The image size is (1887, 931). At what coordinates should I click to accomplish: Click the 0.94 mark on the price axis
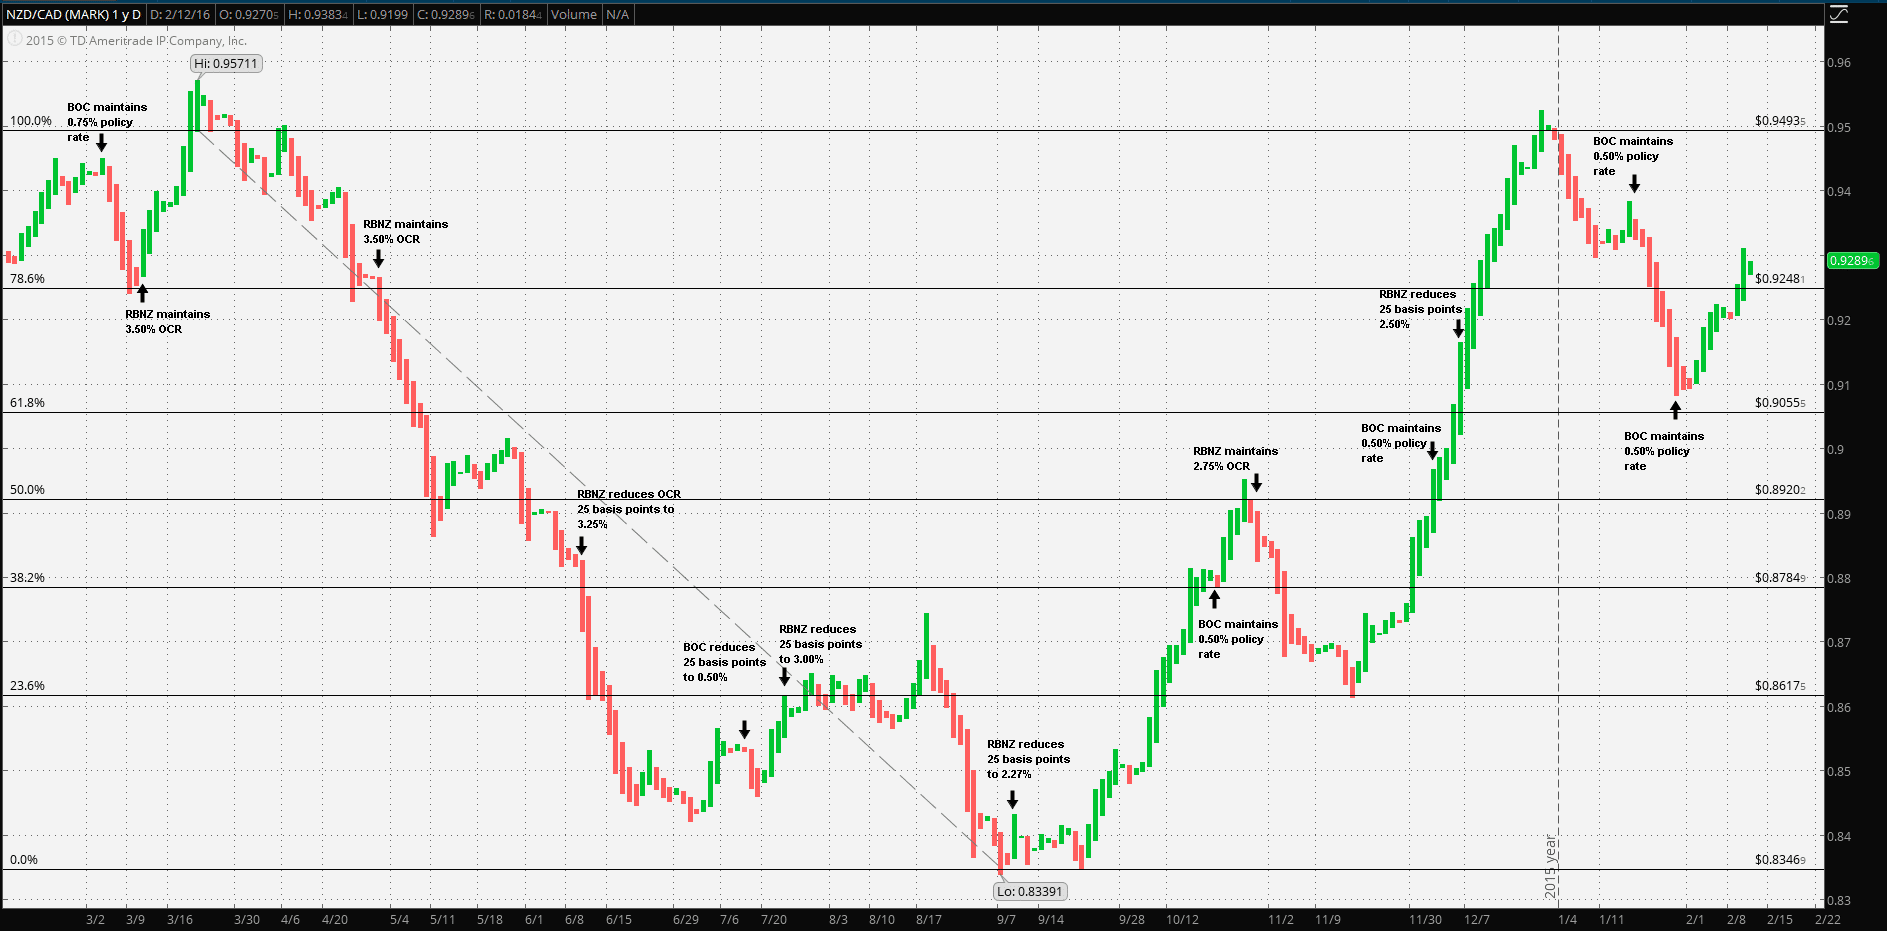coord(1839,192)
